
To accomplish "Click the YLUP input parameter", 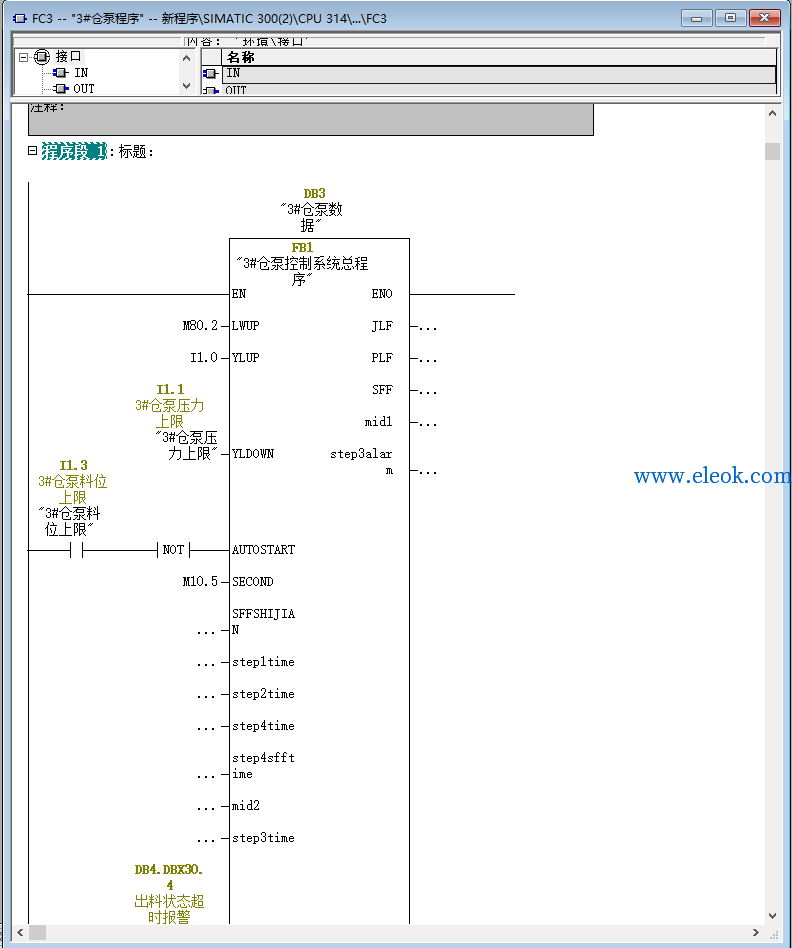I will click(x=245, y=358).
